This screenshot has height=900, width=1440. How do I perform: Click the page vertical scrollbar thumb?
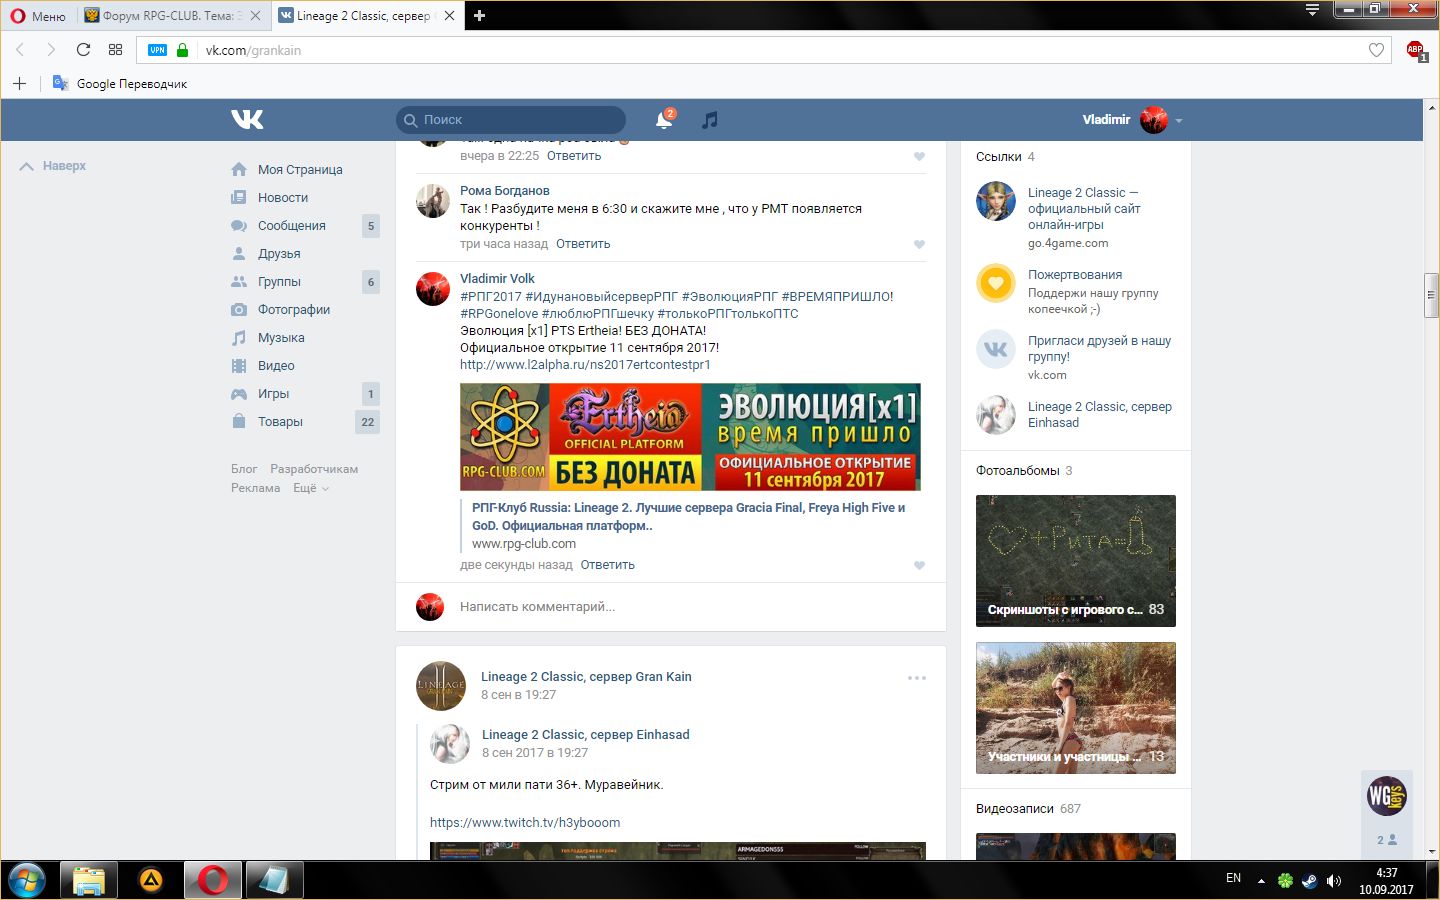(x=1432, y=295)
